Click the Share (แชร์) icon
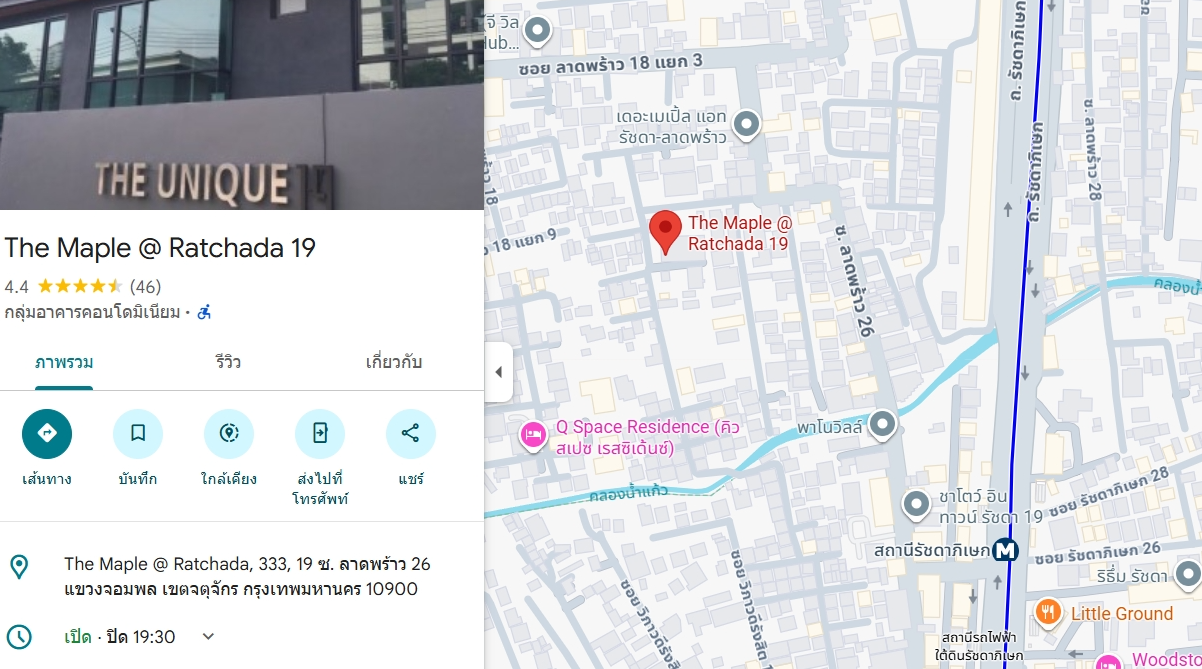The height and width of the screenshot is (669, 1202). point(410,433)
